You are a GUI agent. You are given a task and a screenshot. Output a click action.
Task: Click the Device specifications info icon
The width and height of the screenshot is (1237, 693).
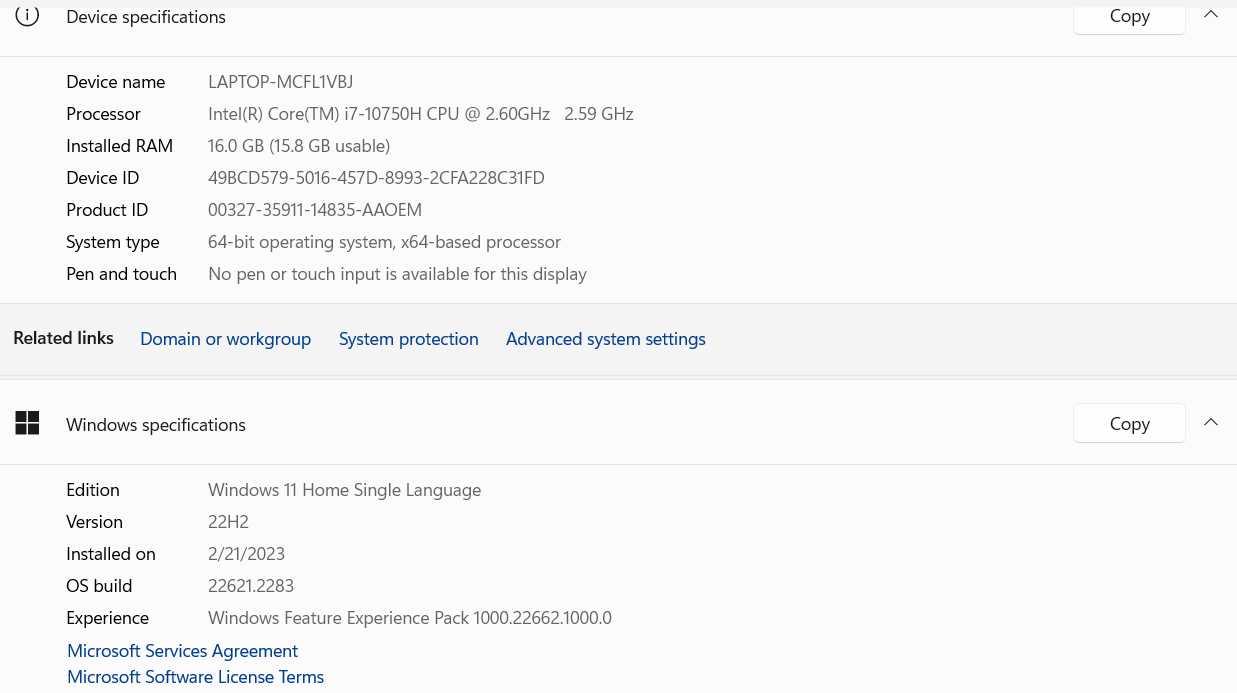[27, 16]
